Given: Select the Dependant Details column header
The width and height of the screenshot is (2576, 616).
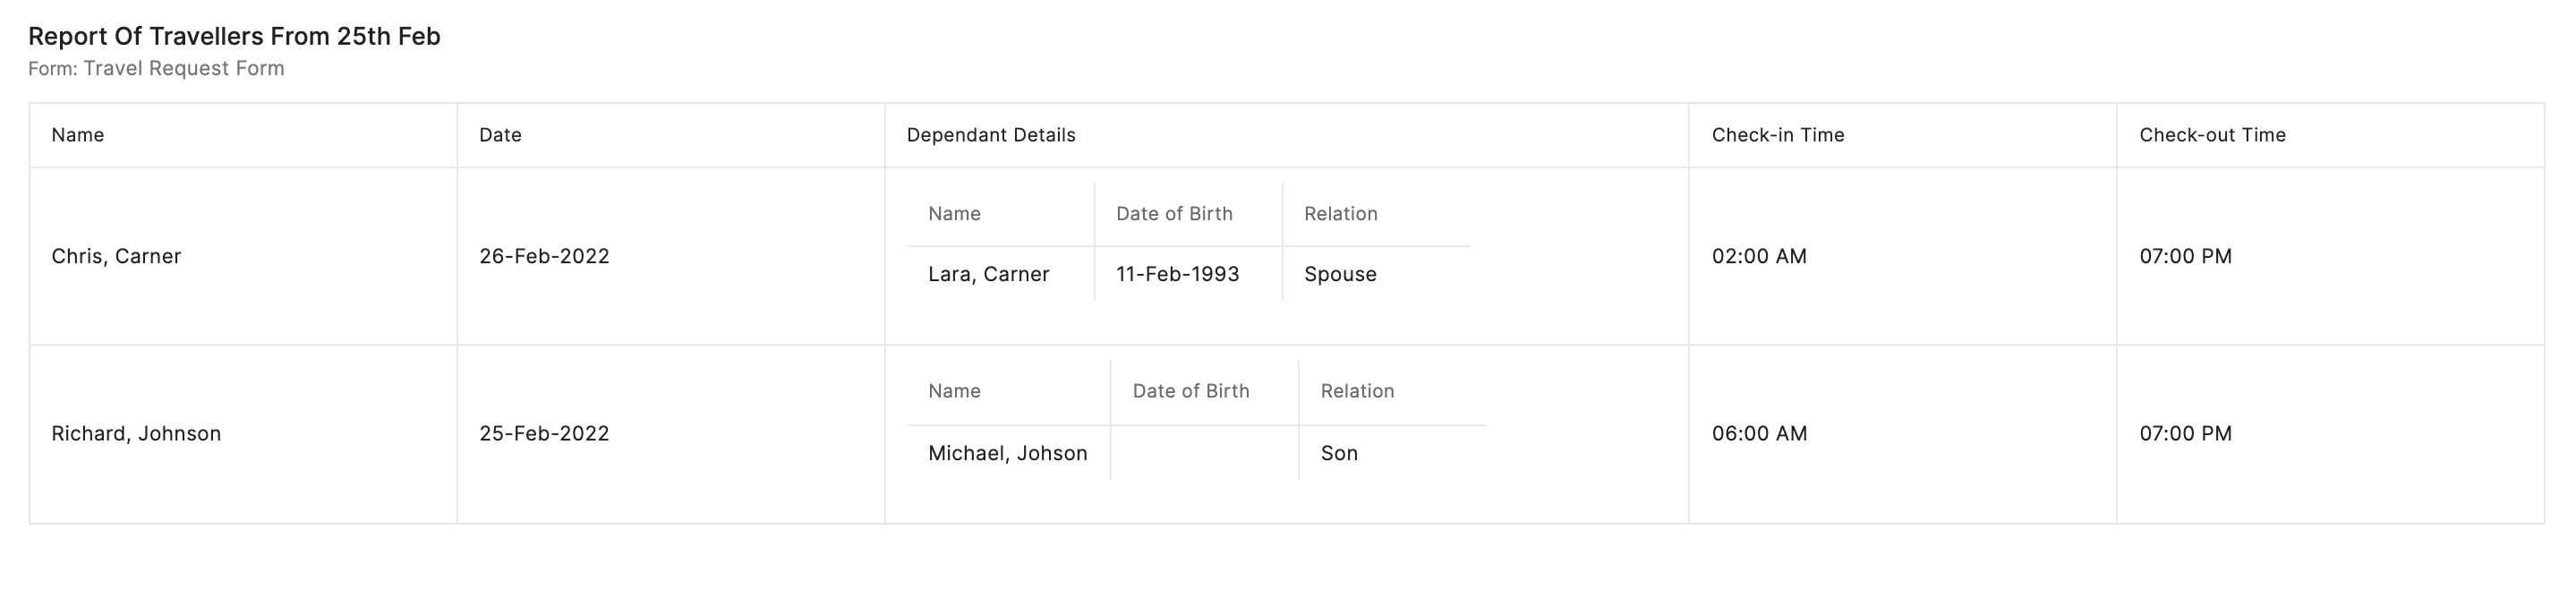Looking at the screenshot, I should coord(990,135).
